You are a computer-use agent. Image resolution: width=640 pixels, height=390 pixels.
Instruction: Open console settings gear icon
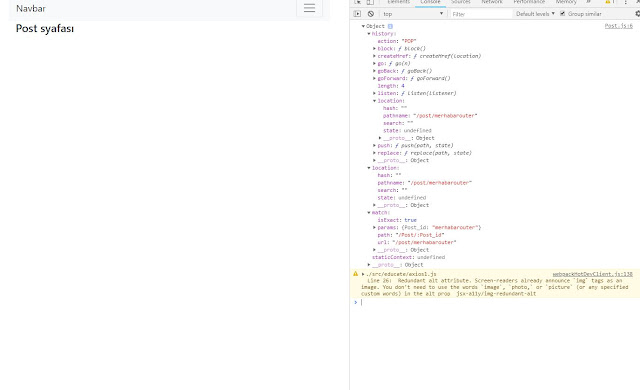click(638, 13)
